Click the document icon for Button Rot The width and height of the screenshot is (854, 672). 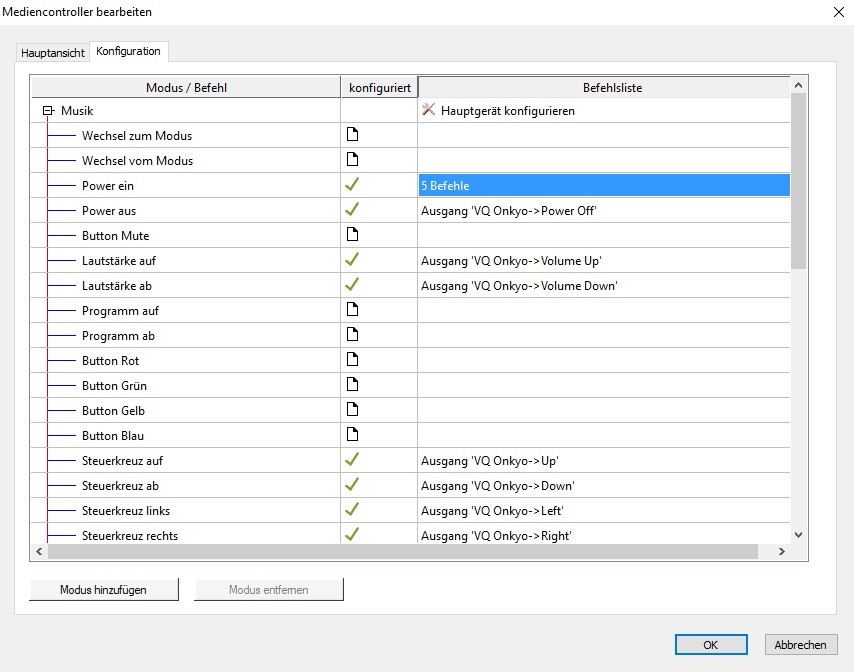coord(351,360)
